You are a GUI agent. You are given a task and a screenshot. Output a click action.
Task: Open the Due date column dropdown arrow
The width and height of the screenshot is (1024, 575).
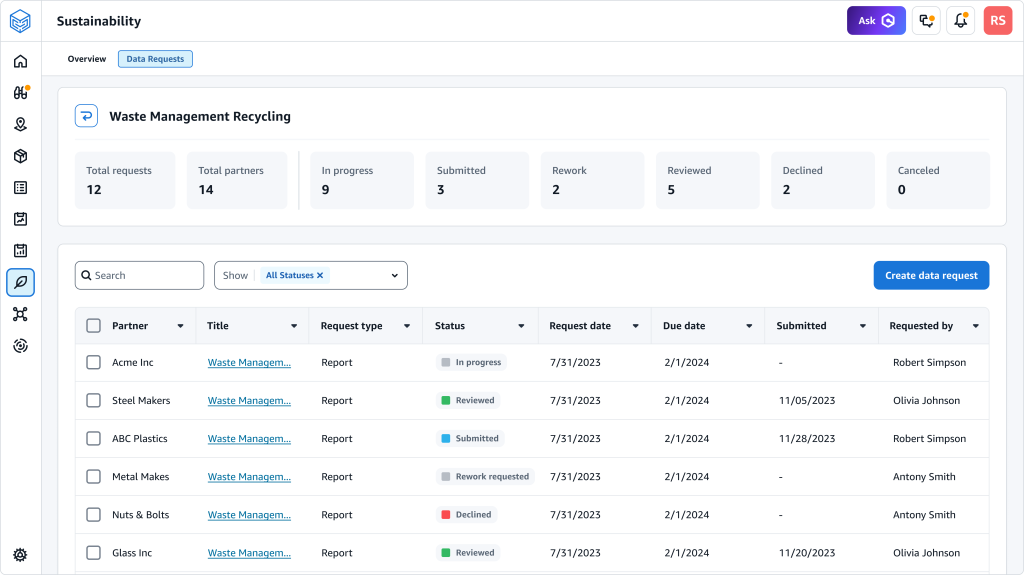pyautogui.click(x=749, y=326)
